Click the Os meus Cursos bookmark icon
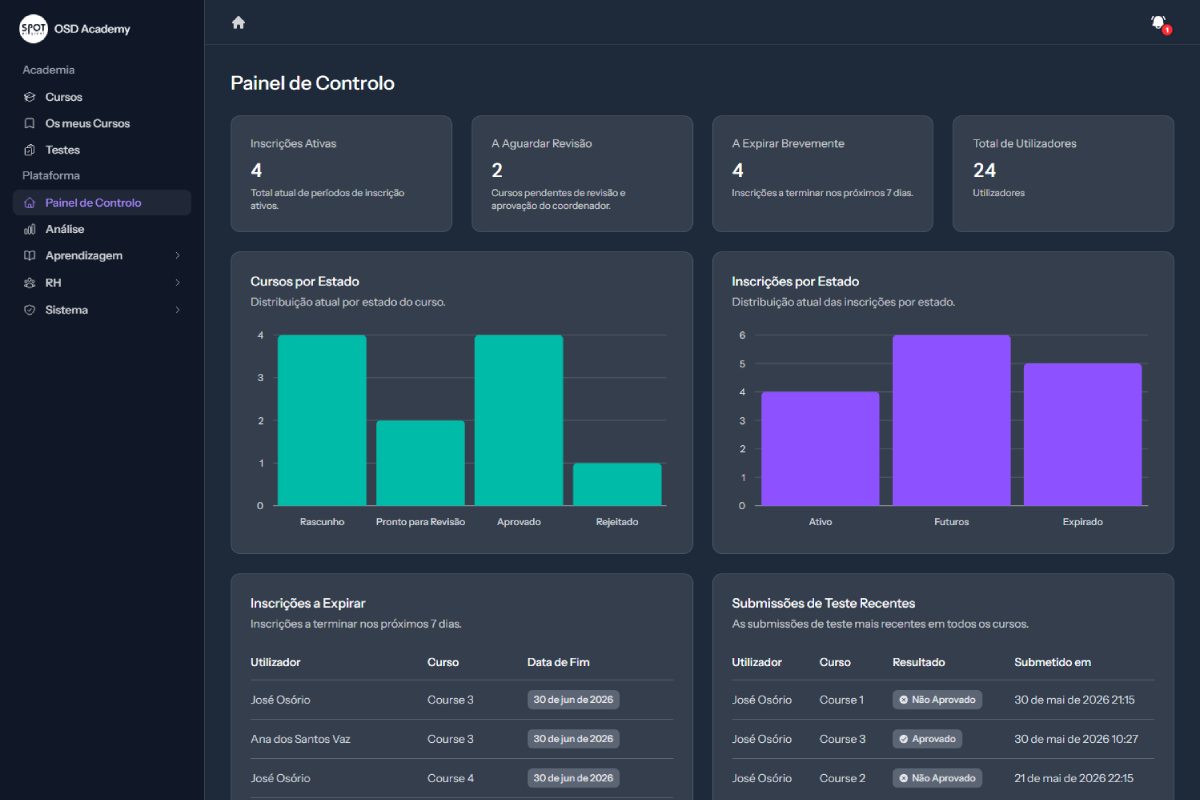Viewport: 1200px width, 800px height. 30,123
